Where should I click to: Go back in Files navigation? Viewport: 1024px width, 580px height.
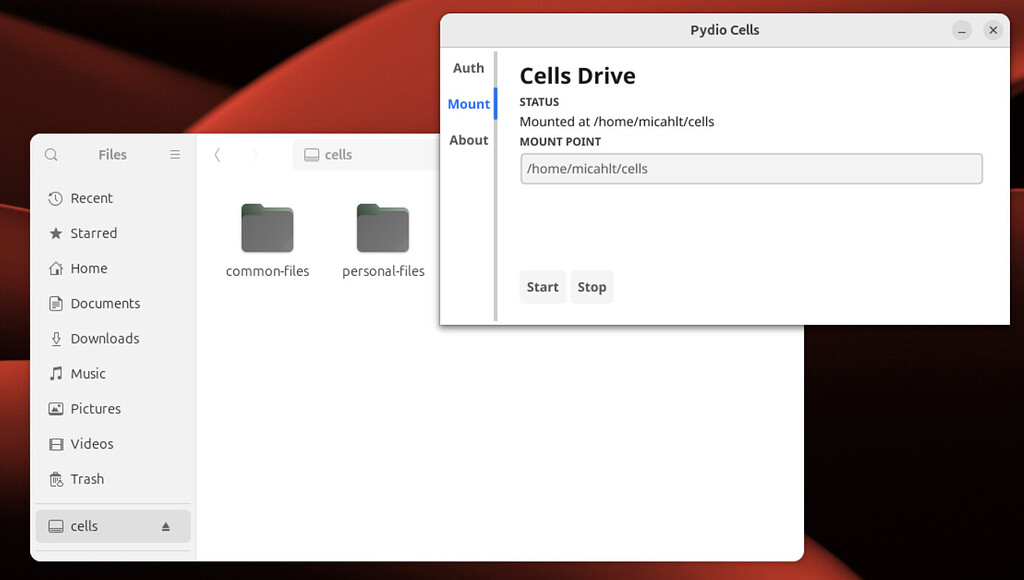pos(217,155)
